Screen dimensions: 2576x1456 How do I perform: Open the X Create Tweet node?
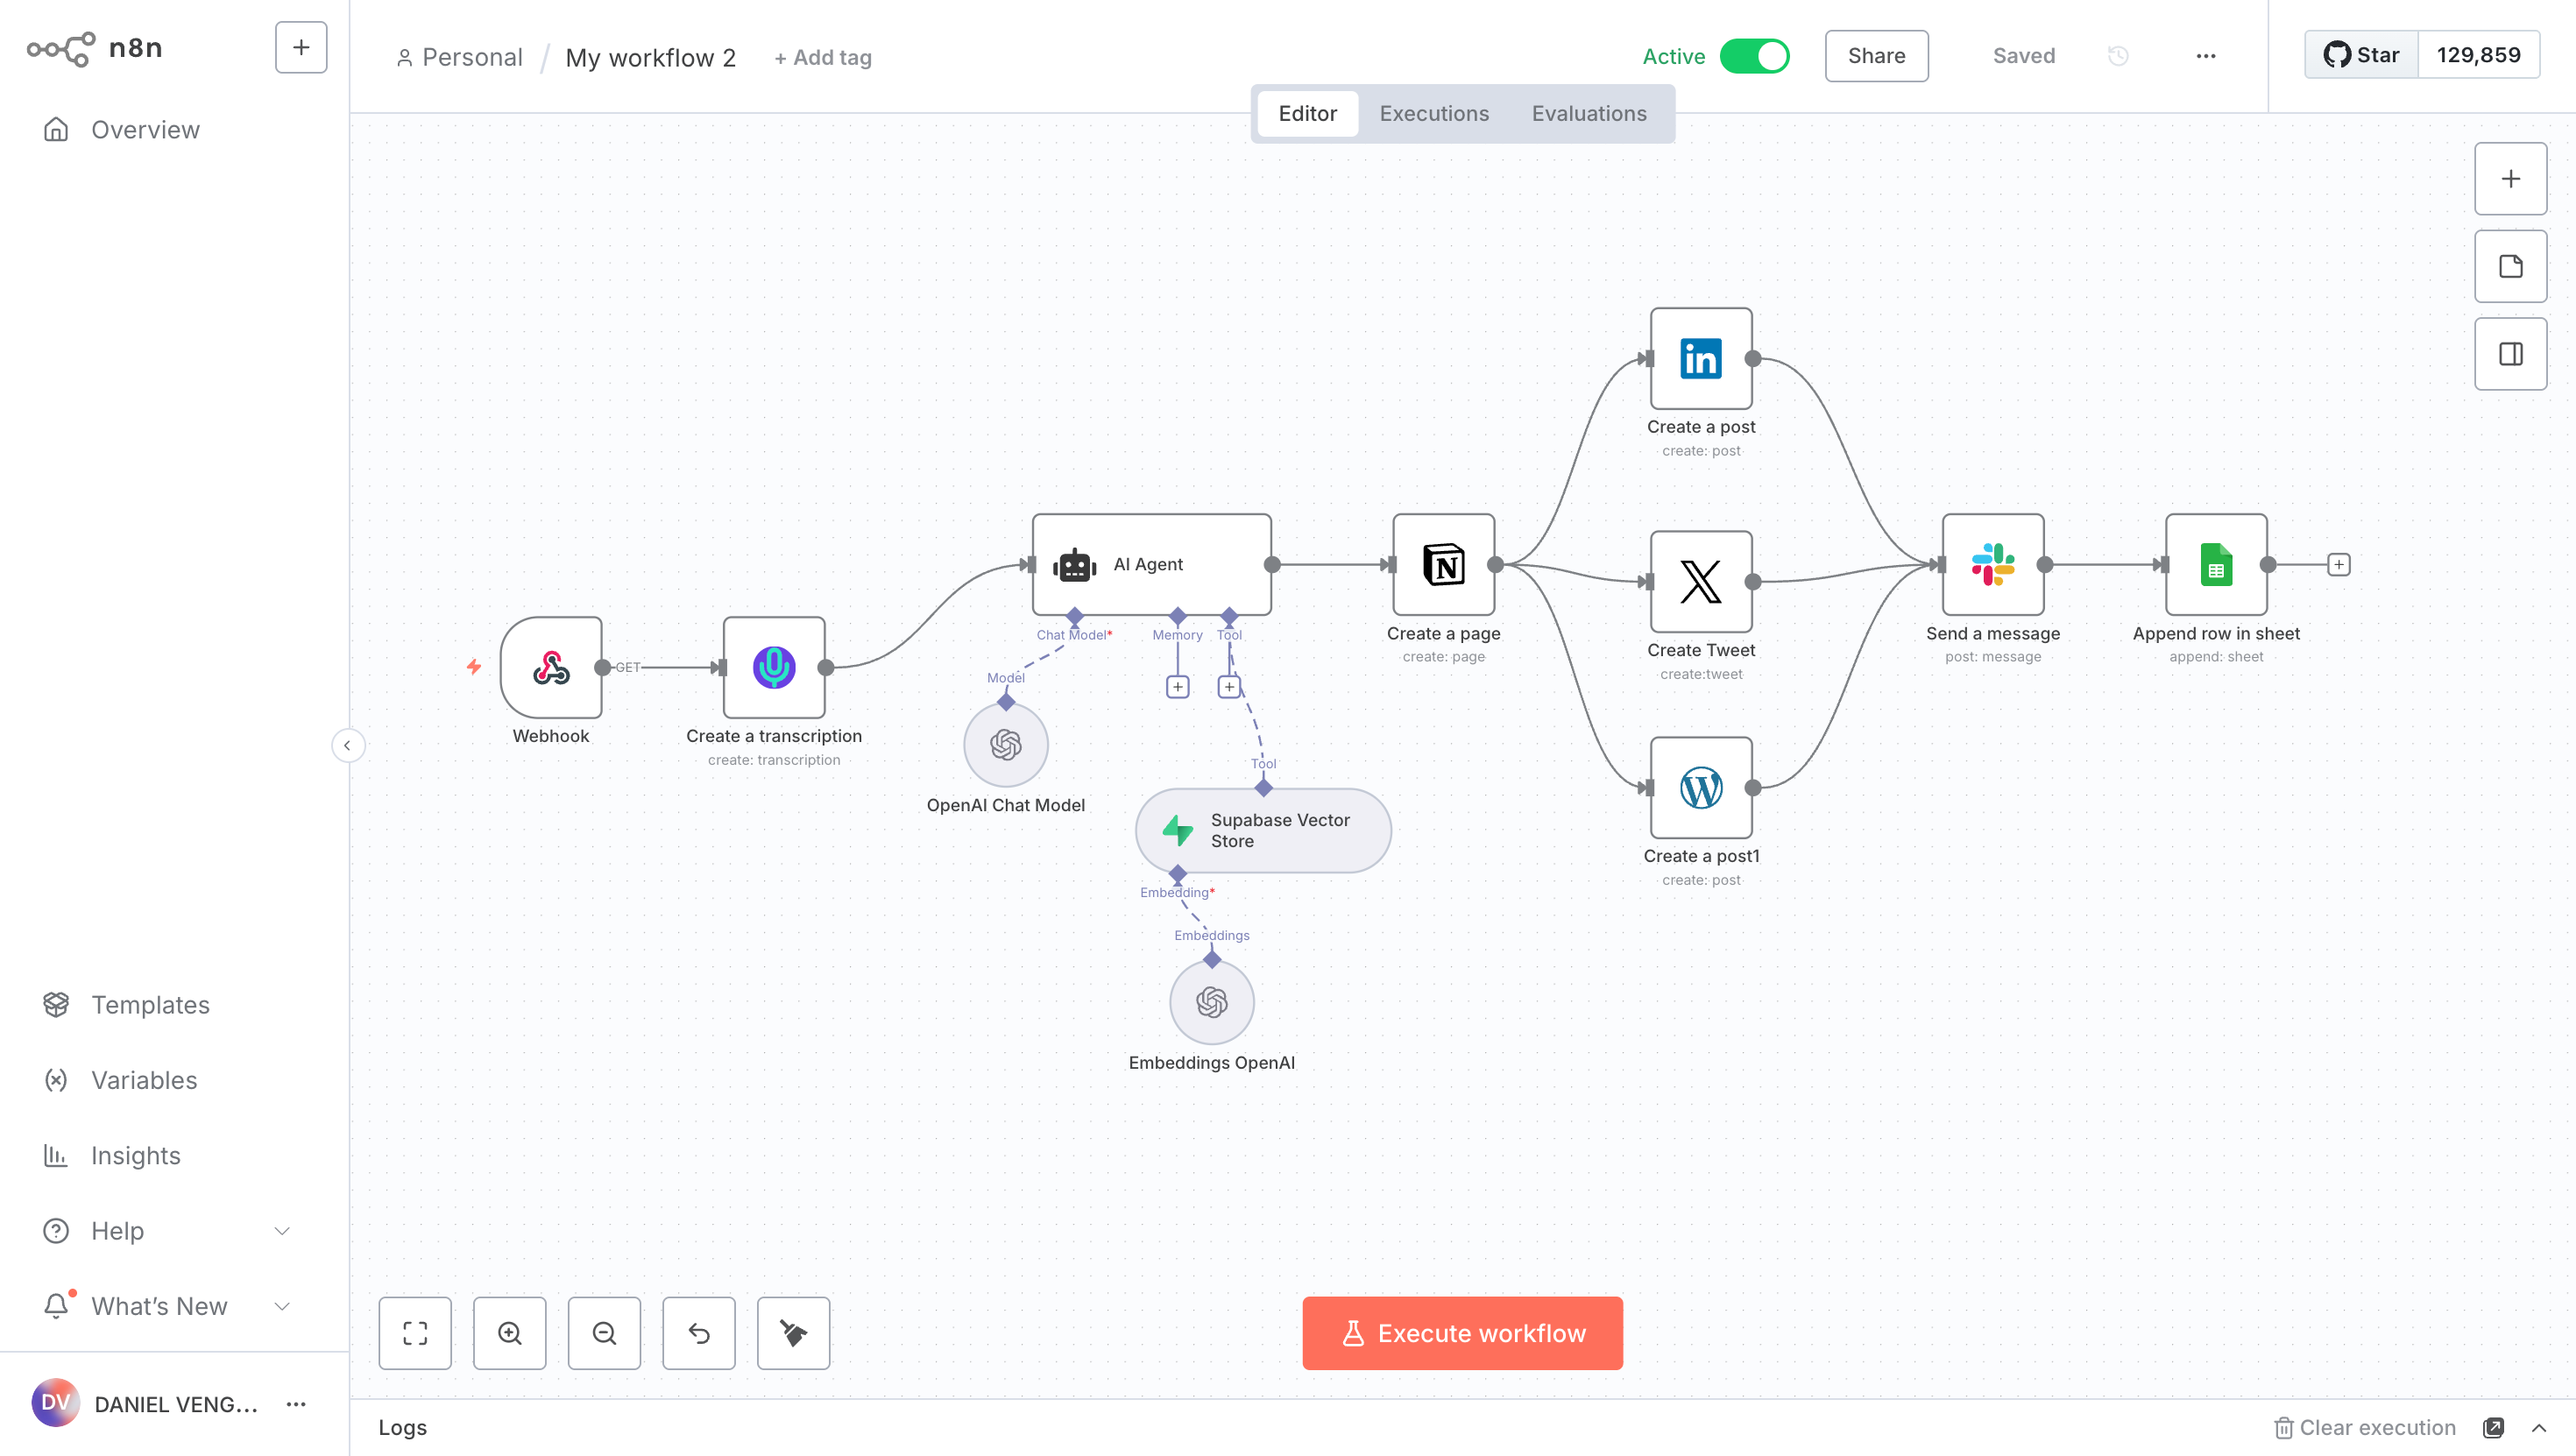(x=1701, y=581)
